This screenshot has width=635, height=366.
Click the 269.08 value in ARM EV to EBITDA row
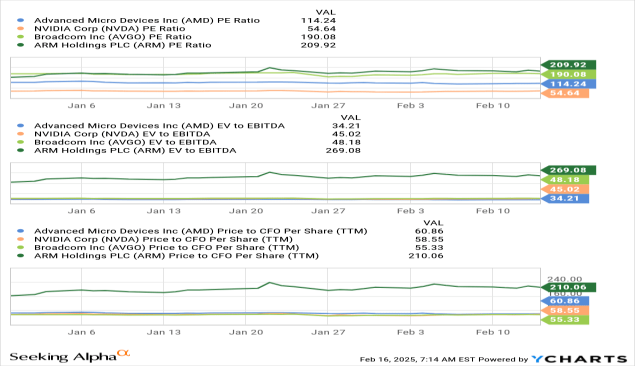click(343, 150)
